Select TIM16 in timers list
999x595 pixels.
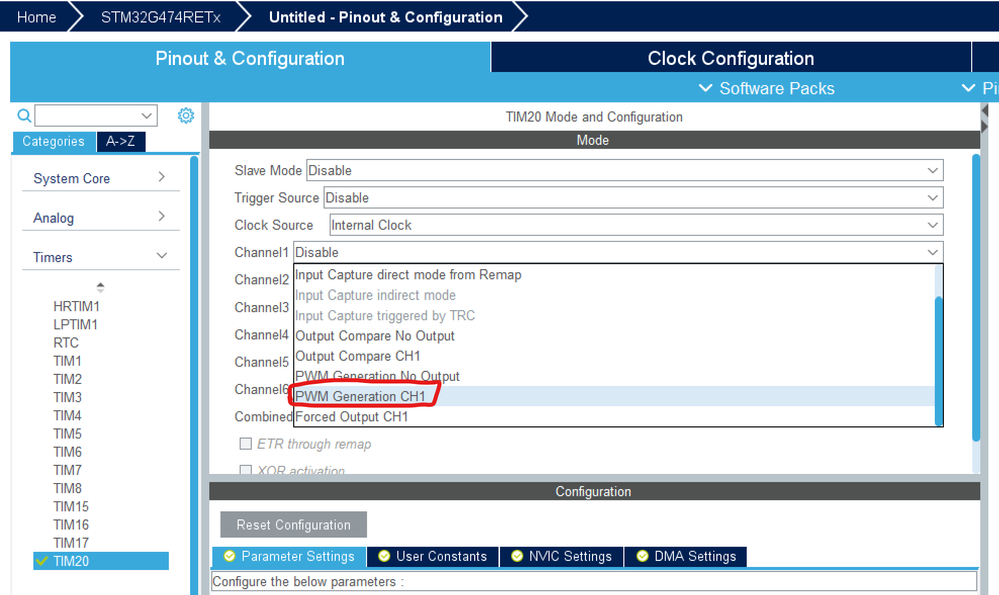pos(71,524)
